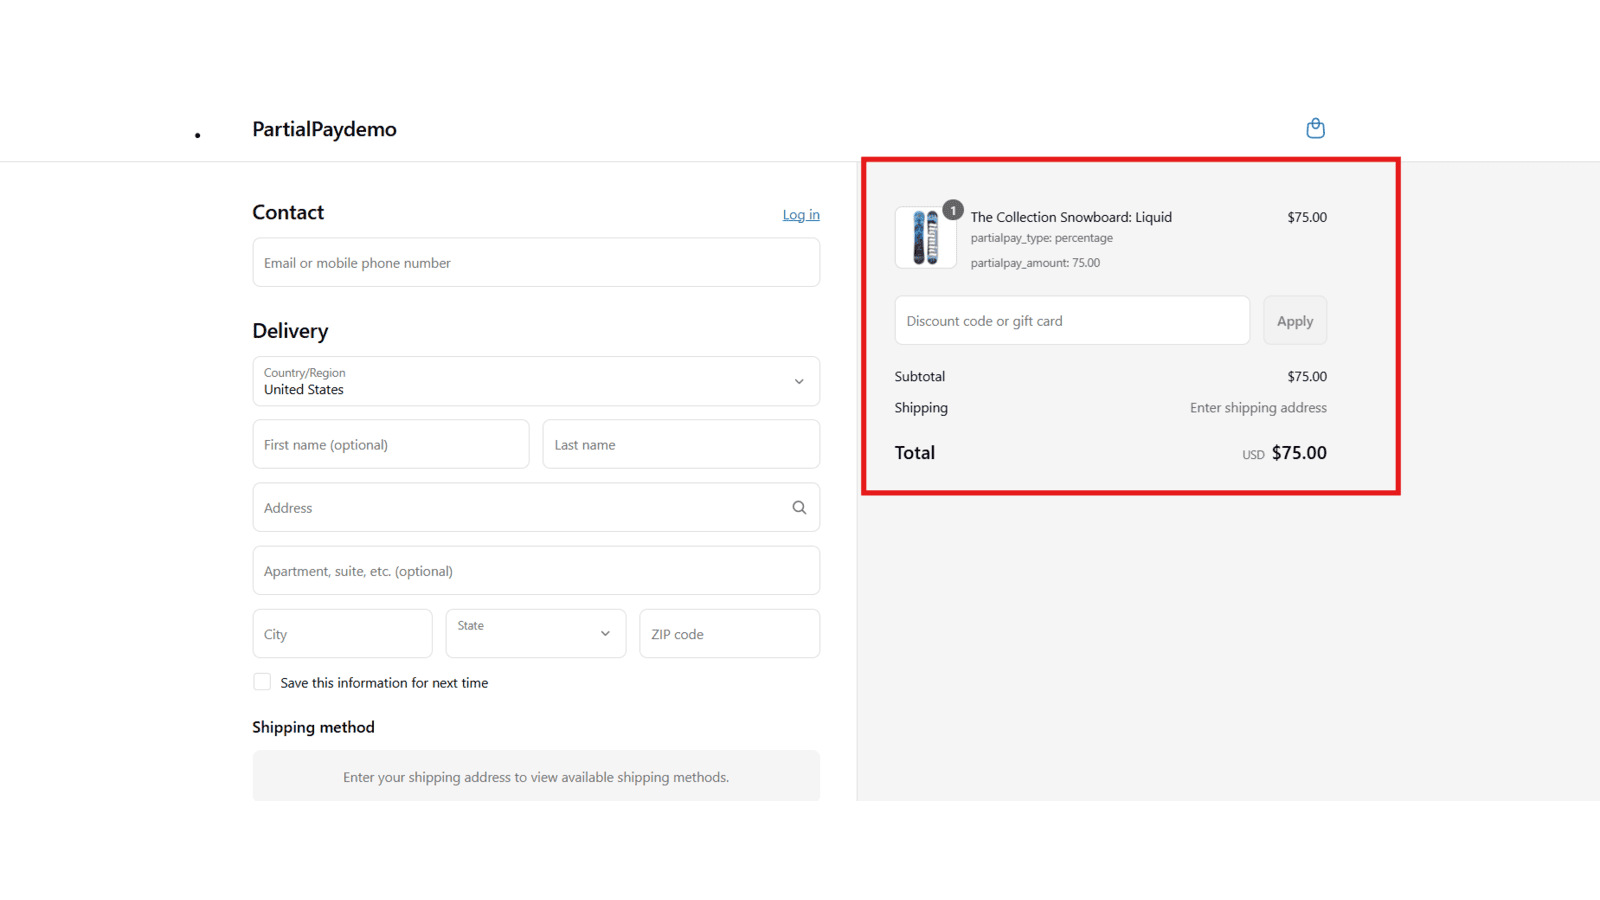Viewport: 1600px width, 900px height.
Task: Click Enter shipping address in summary
Action: coord(1258,407)
